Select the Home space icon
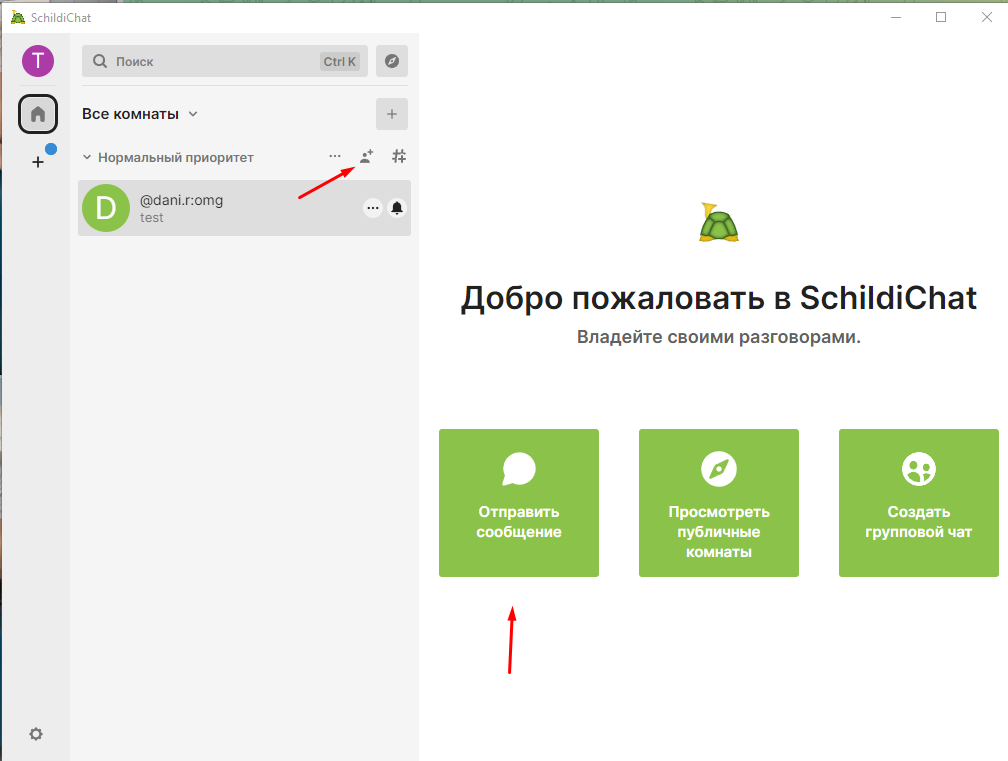Viewport: 1008px width, 761px height. [38, 114]
